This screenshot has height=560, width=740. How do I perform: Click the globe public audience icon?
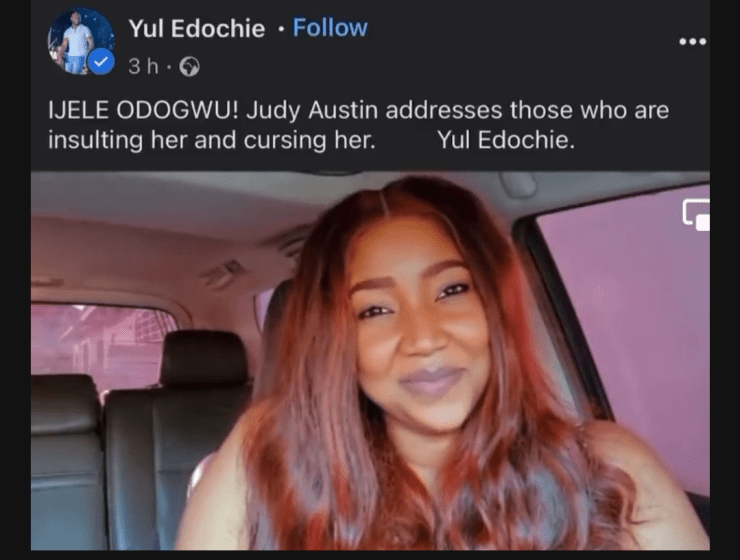189,67
